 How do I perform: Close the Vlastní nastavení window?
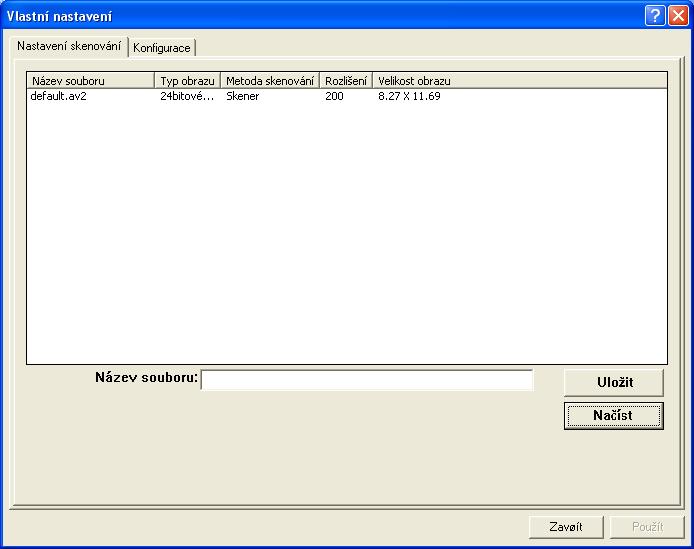(x=679, y=16)
